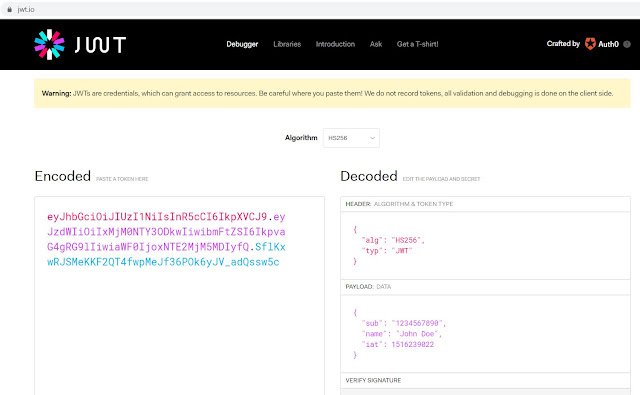The image size is (640, 395).
Task: Click the PAYLOAD: DATA section label
Action: point(368,286)
